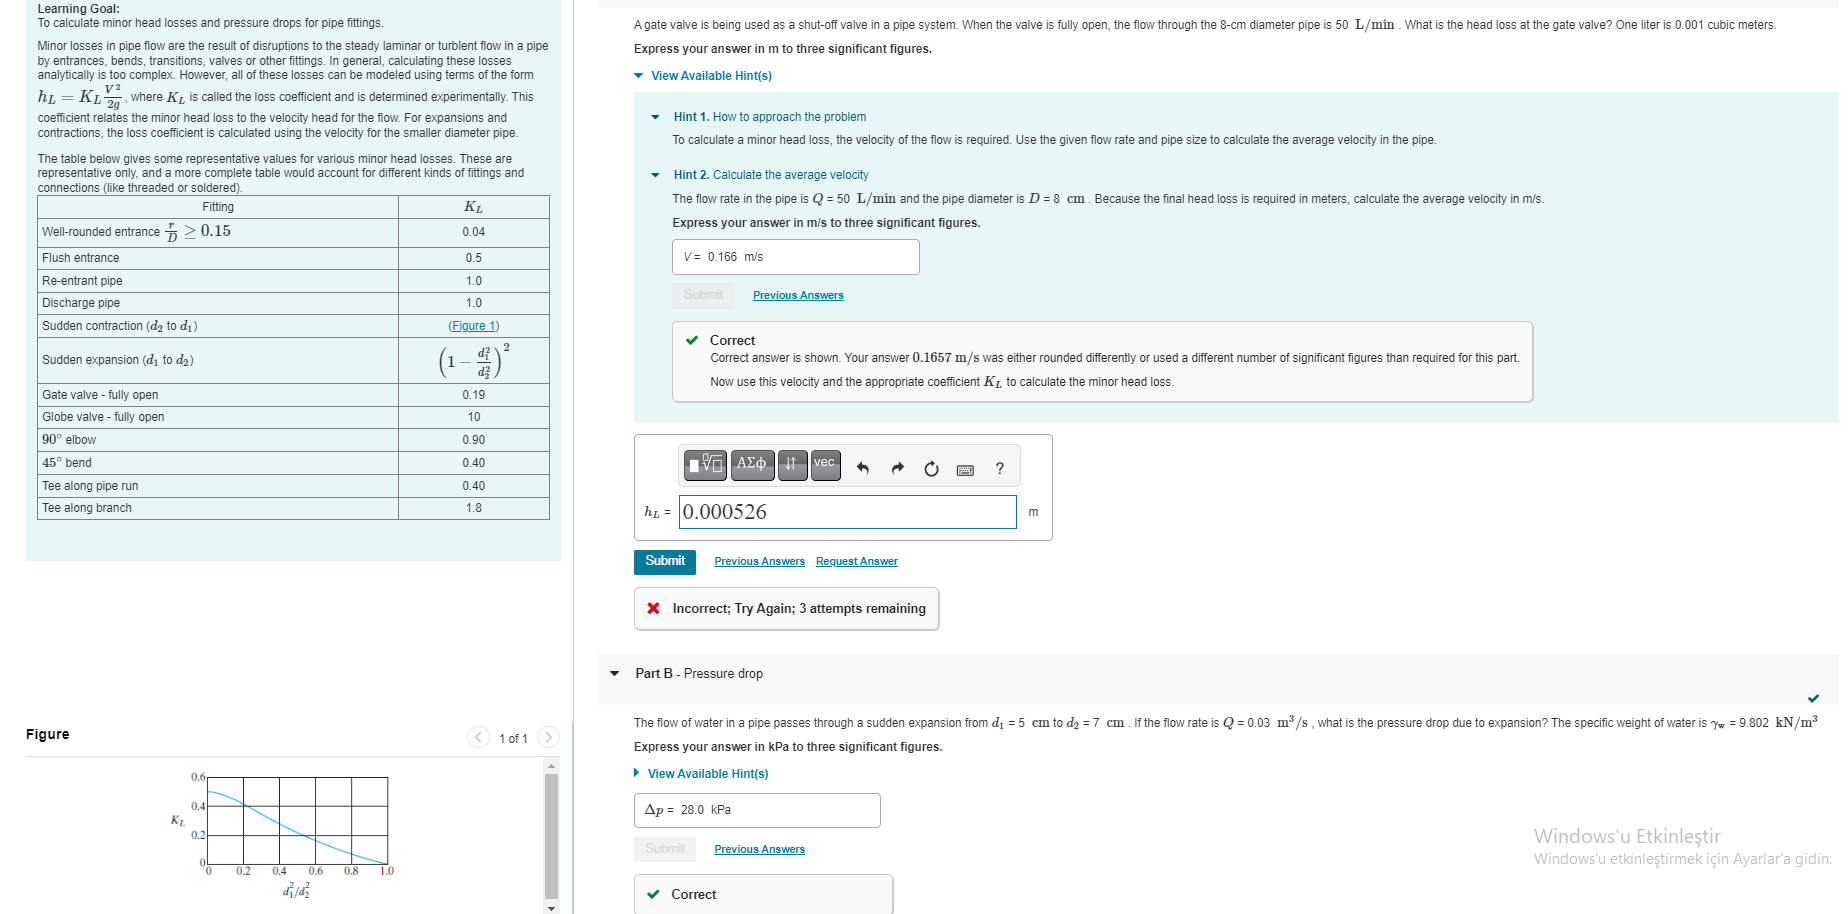
Task: Reset the answer field with circular arrow
Action: 931,468
